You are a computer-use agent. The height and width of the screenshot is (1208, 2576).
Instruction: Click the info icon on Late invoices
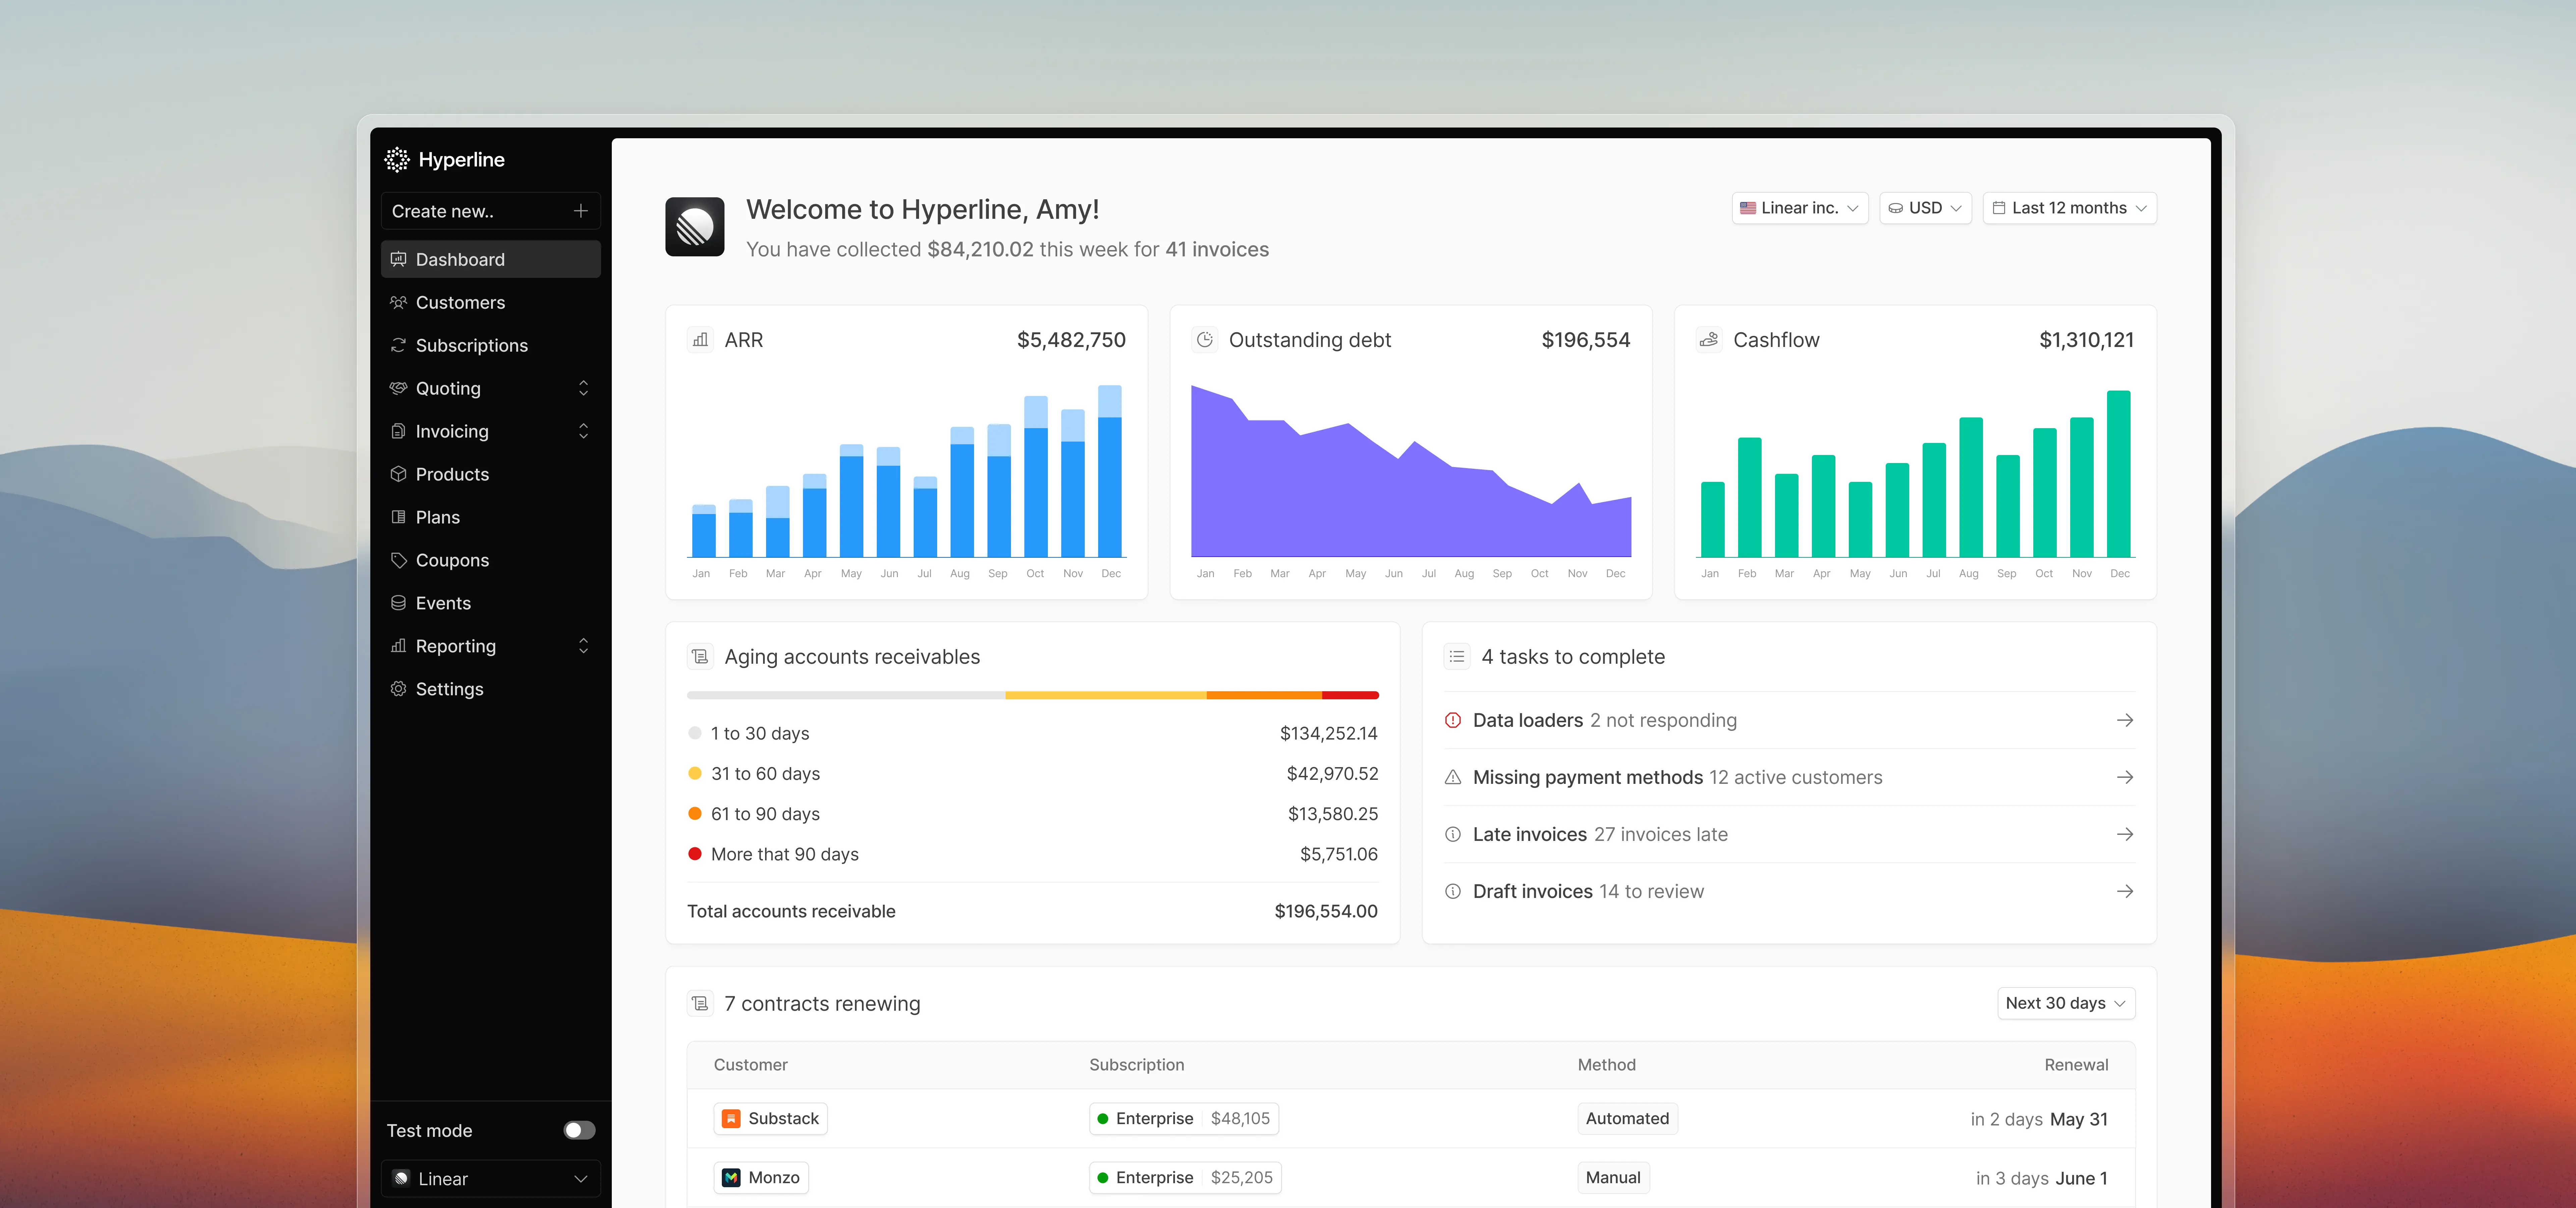pos(1453,834)
